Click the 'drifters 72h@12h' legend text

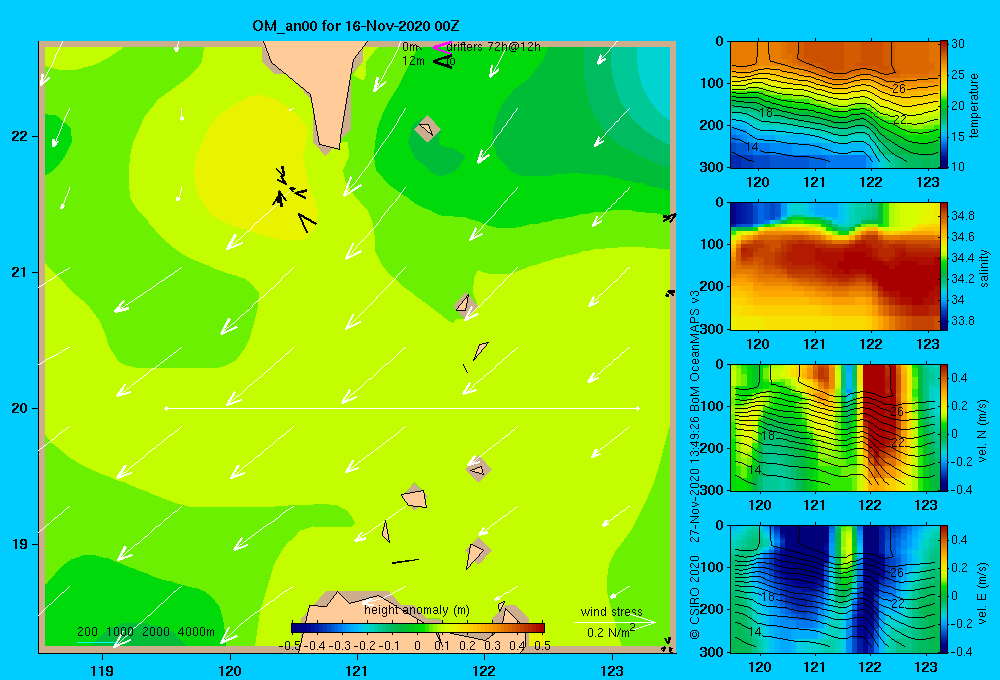[x=494, y=47]
